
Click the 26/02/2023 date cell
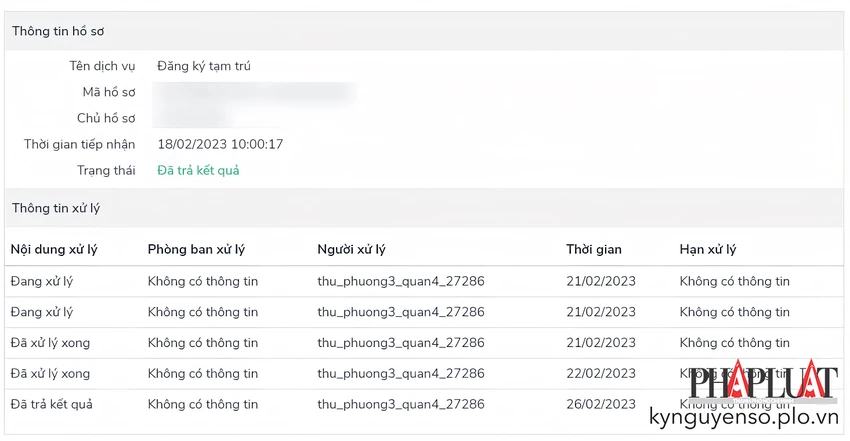point(601,404)
